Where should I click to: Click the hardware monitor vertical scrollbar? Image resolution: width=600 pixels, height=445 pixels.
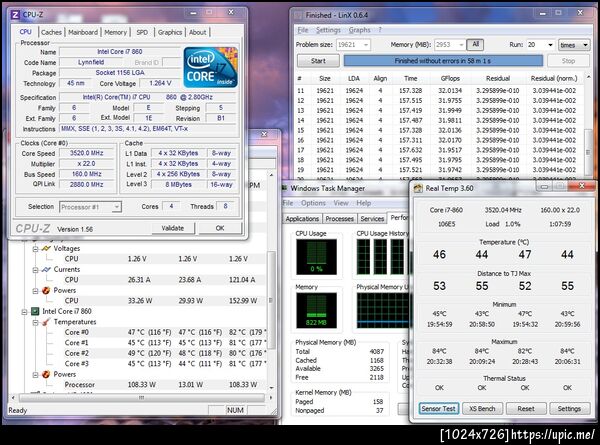coord(271,279)
